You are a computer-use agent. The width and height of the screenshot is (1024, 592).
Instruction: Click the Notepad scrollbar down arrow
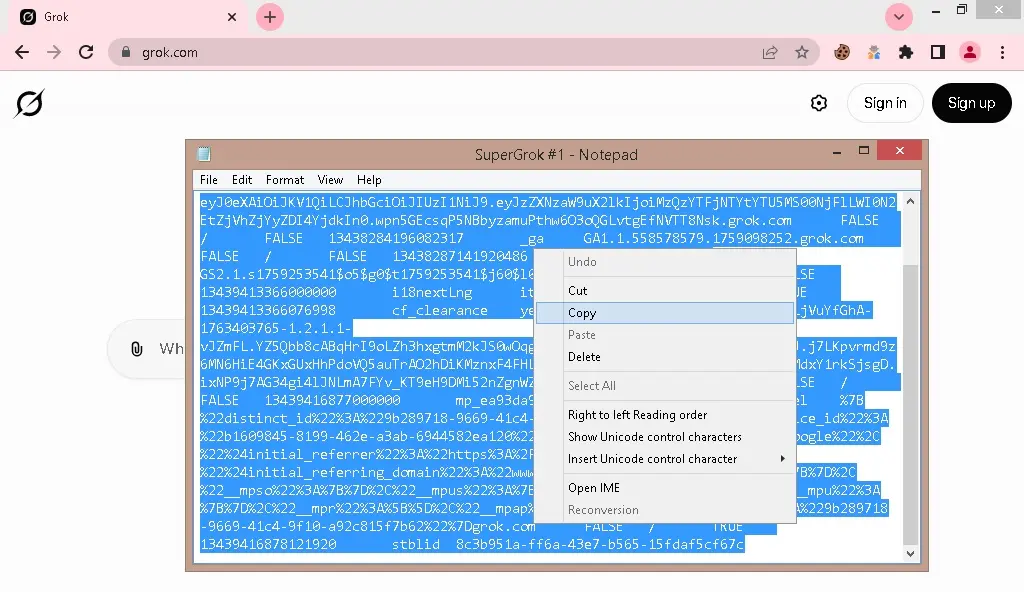(x=910, y=553)
